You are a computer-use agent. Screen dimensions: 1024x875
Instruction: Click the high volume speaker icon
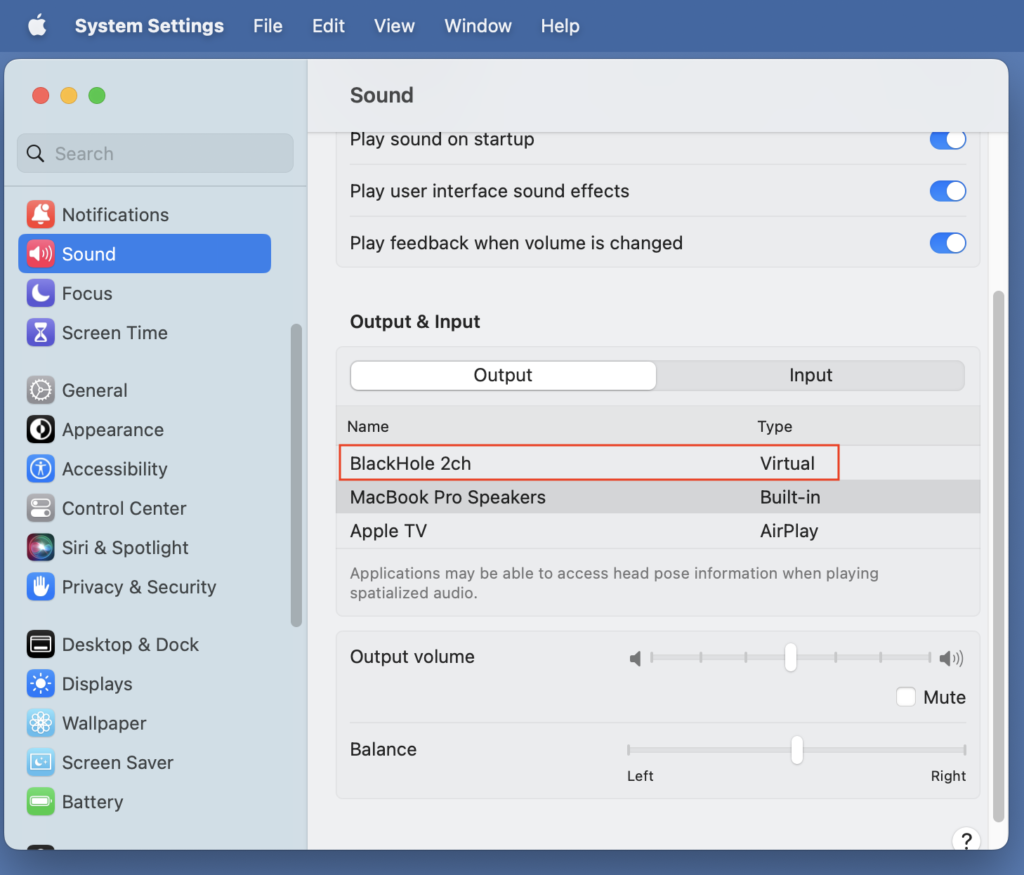[x=951, y=658]
